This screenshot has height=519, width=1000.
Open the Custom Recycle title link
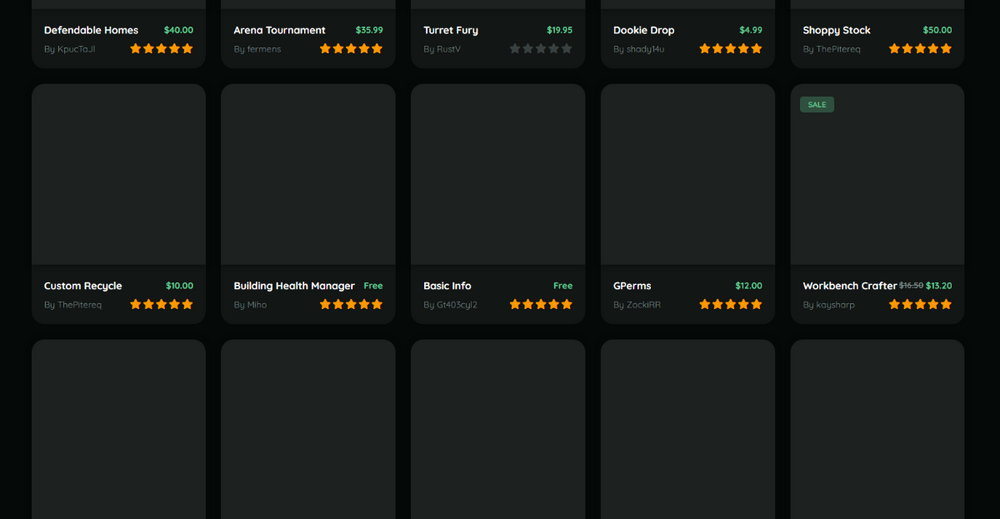tap(83, 286)
